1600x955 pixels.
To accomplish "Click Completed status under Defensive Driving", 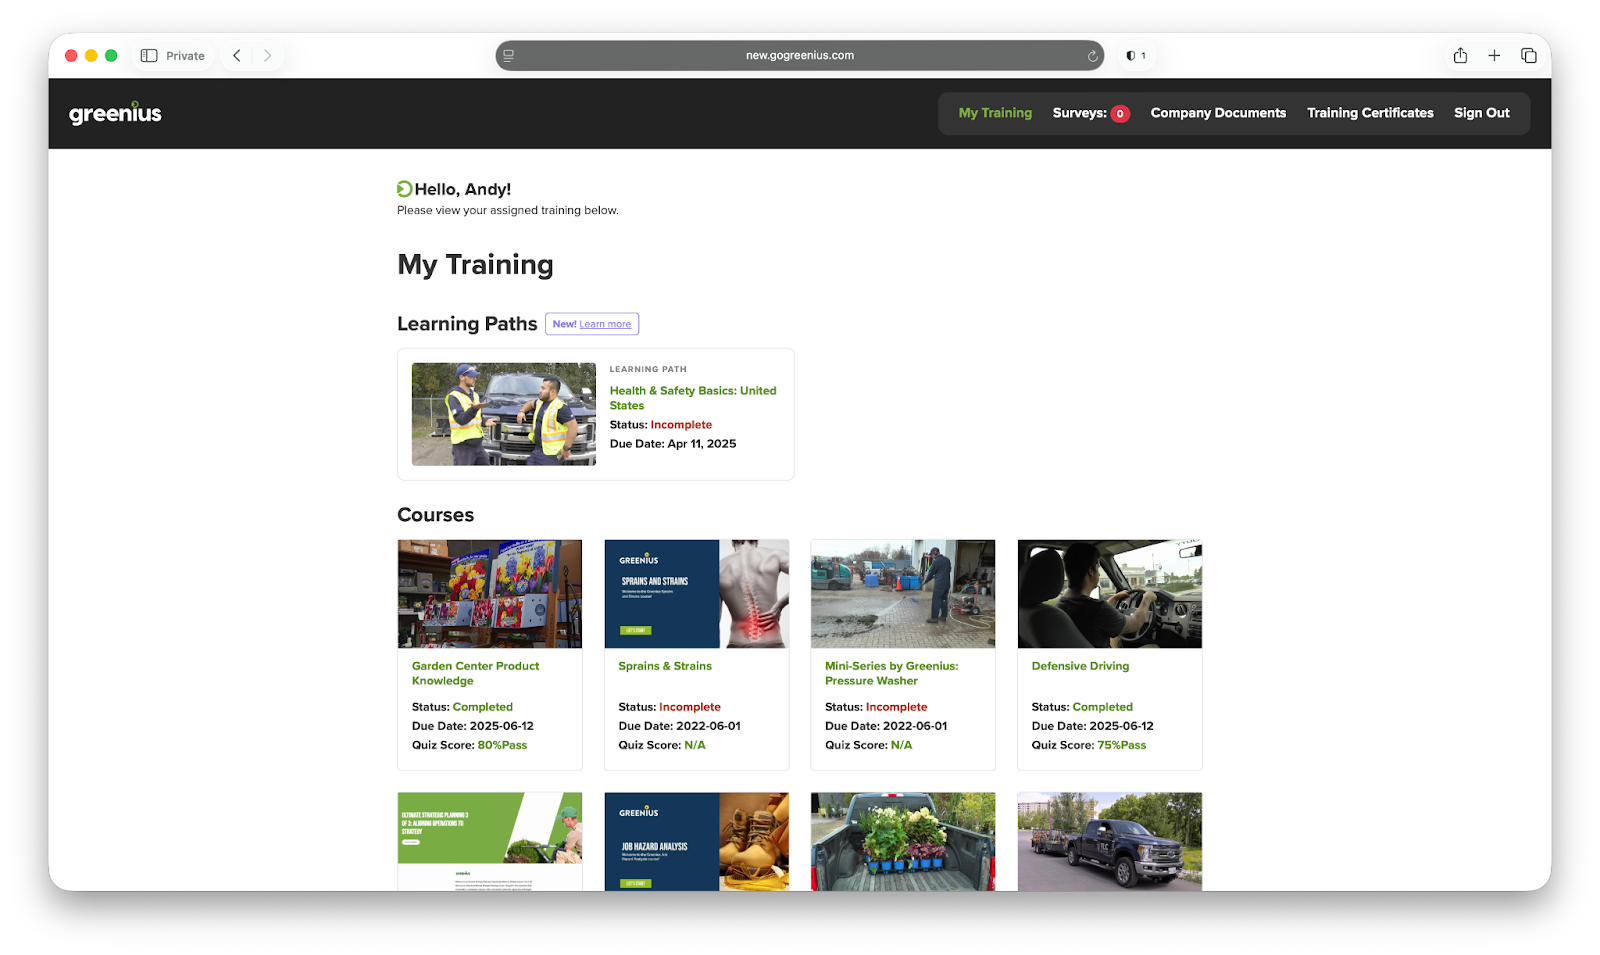I will (1103, 707).
